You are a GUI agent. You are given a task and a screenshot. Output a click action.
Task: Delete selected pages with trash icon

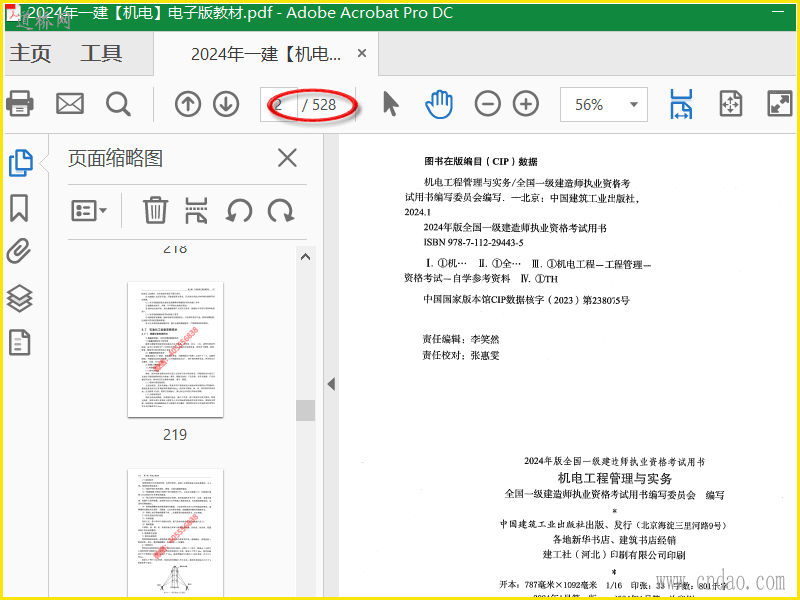point(155,210)
